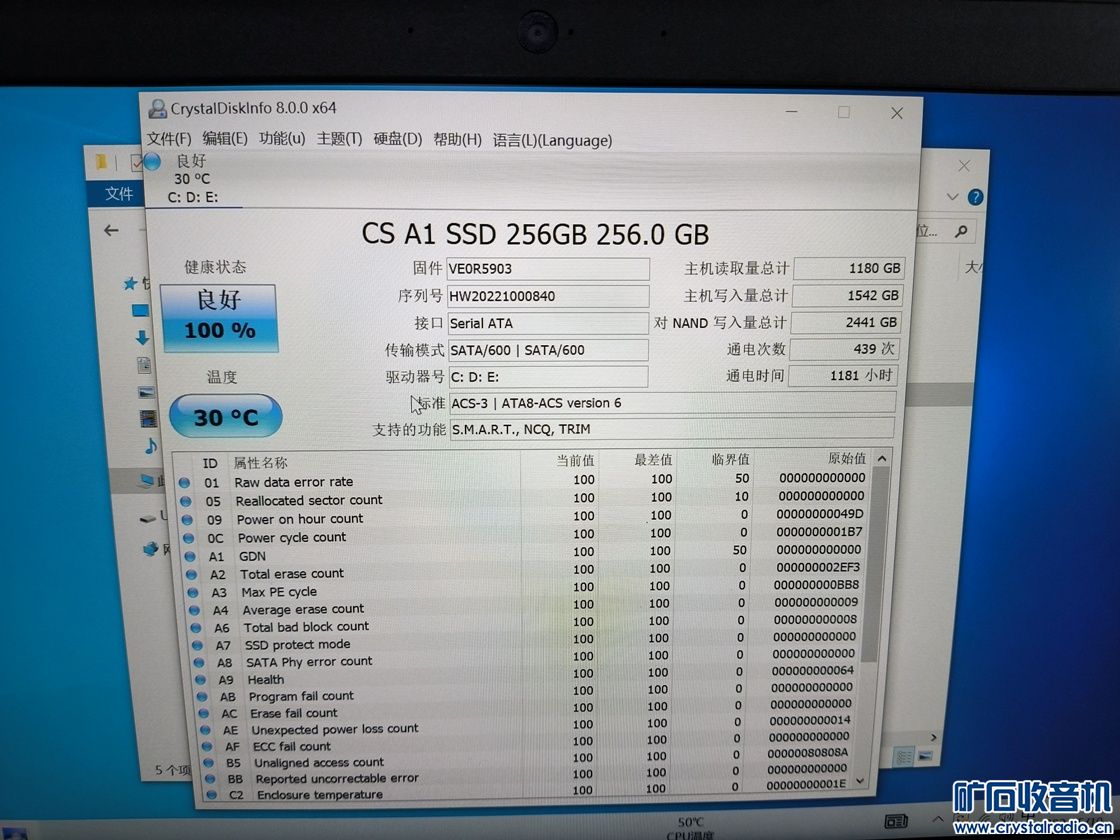Click the CrystalDiskInfo title bar icon
1120x840 pixels.
point(157,109)
